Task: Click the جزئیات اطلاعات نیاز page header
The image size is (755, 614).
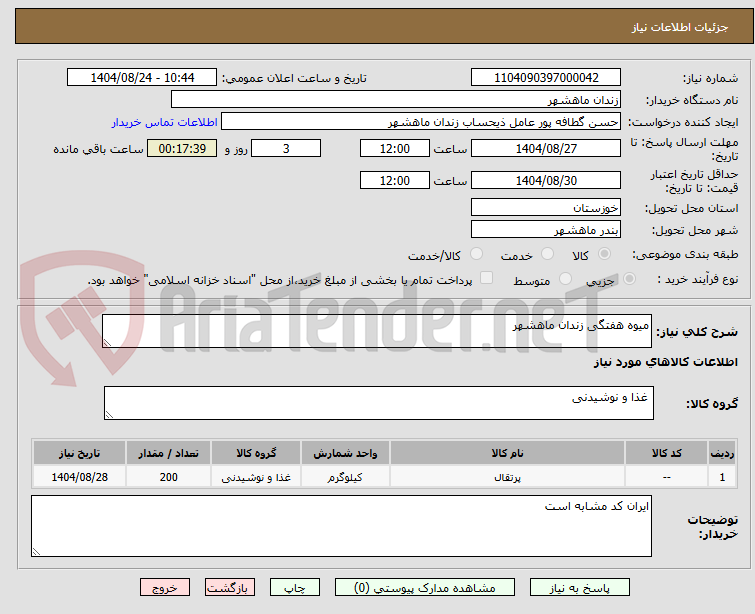Action: tap(679, 27)
